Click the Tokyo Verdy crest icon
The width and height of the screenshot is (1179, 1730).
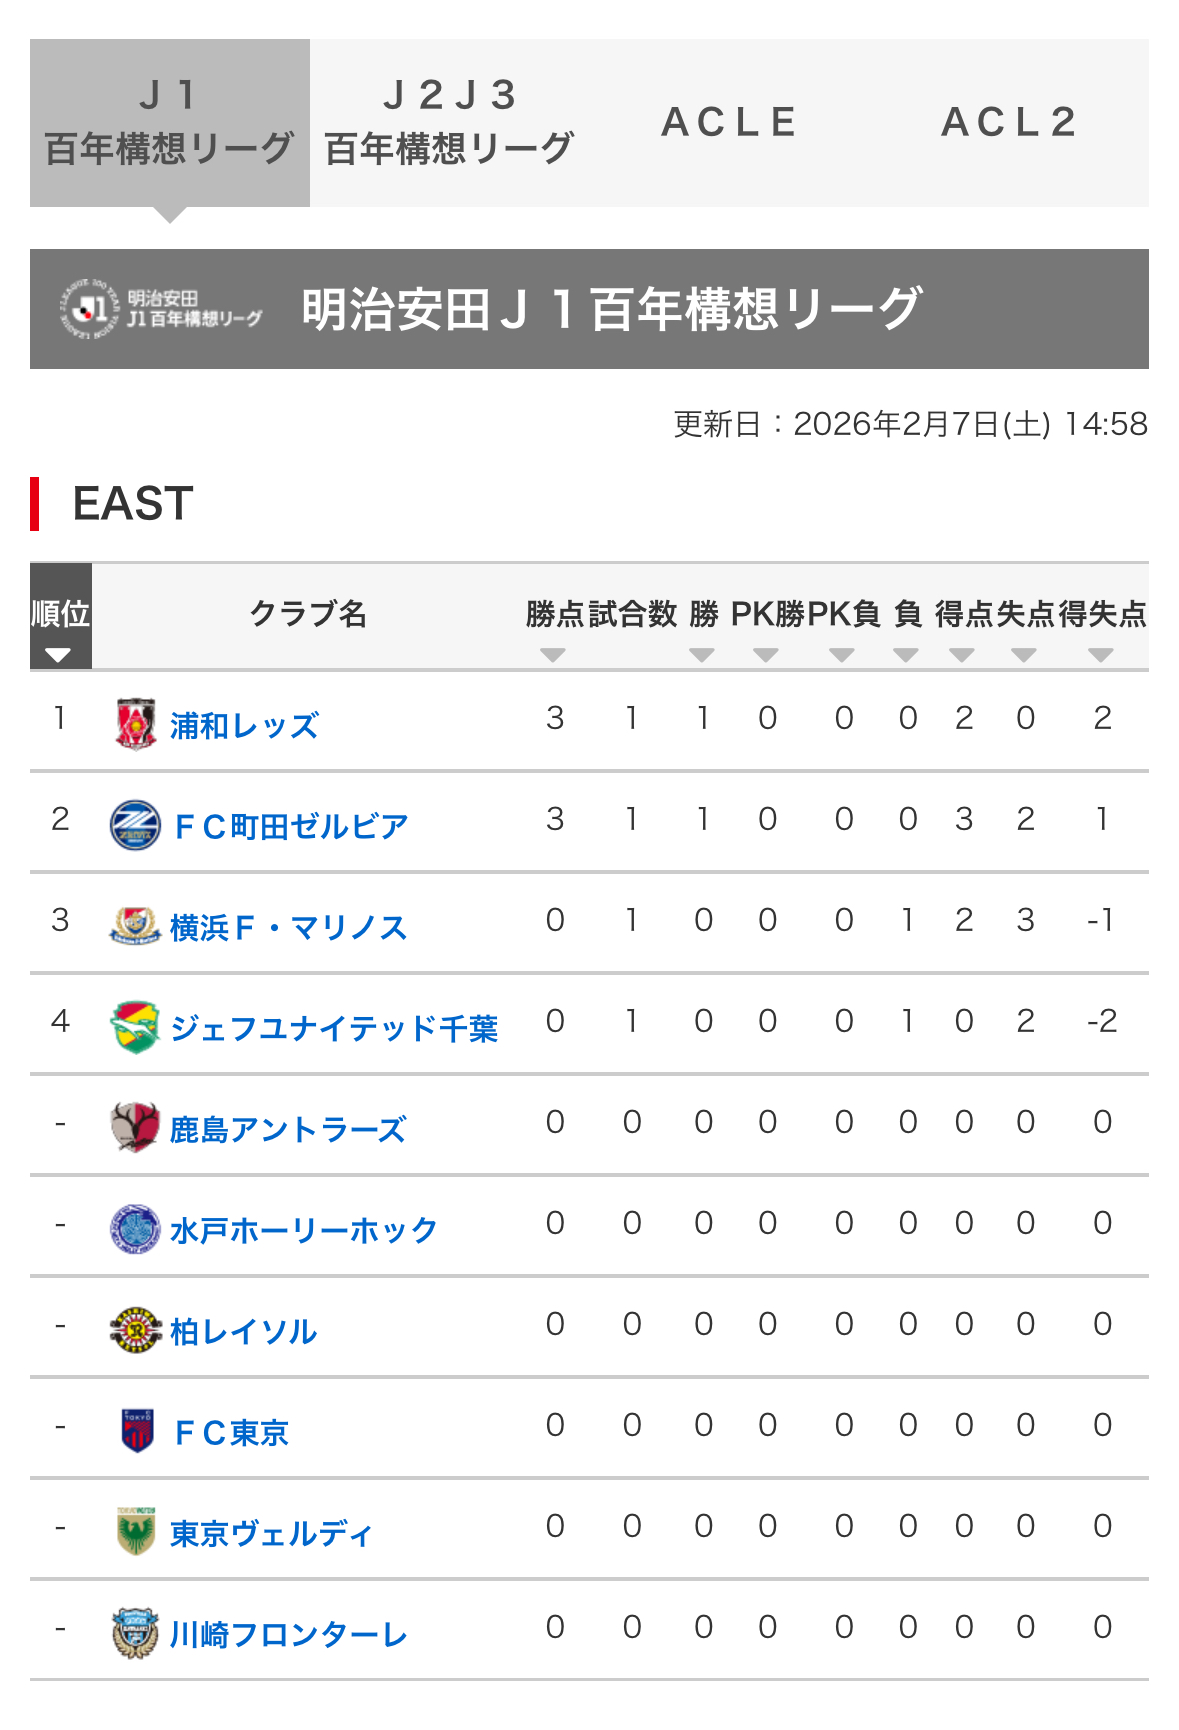click(x=136, y=1532)
